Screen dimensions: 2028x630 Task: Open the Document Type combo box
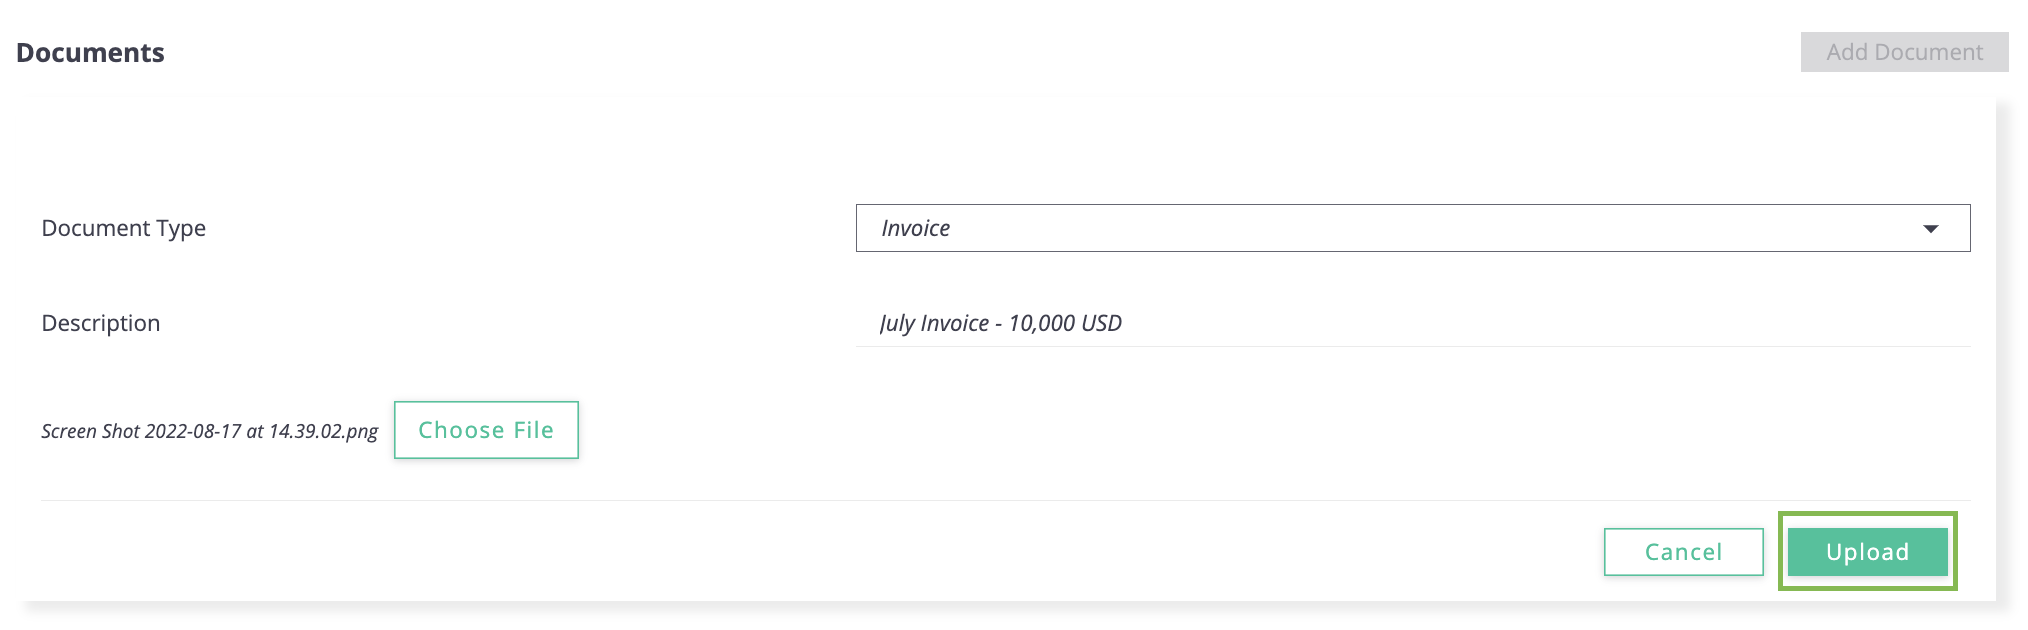(x=1412, y=228)
